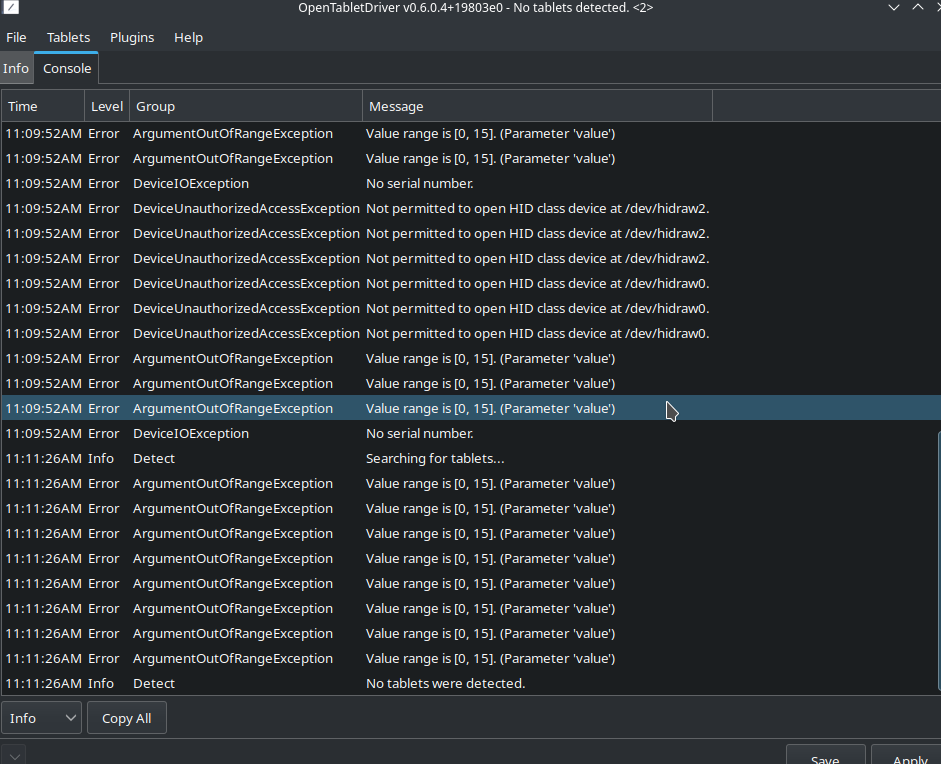Screen dimensions: 941x764
Task: Open the Info log level dropdown
Action: 41,718
